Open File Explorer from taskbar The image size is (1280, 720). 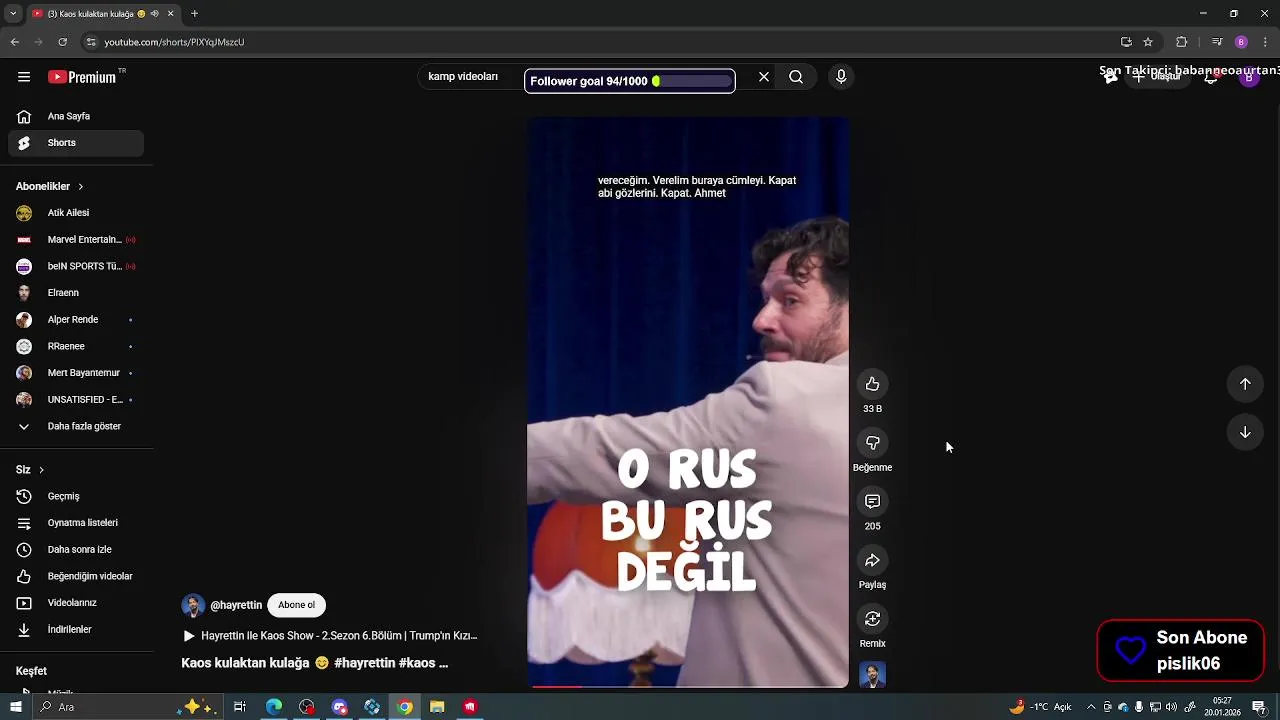point(437,707)
